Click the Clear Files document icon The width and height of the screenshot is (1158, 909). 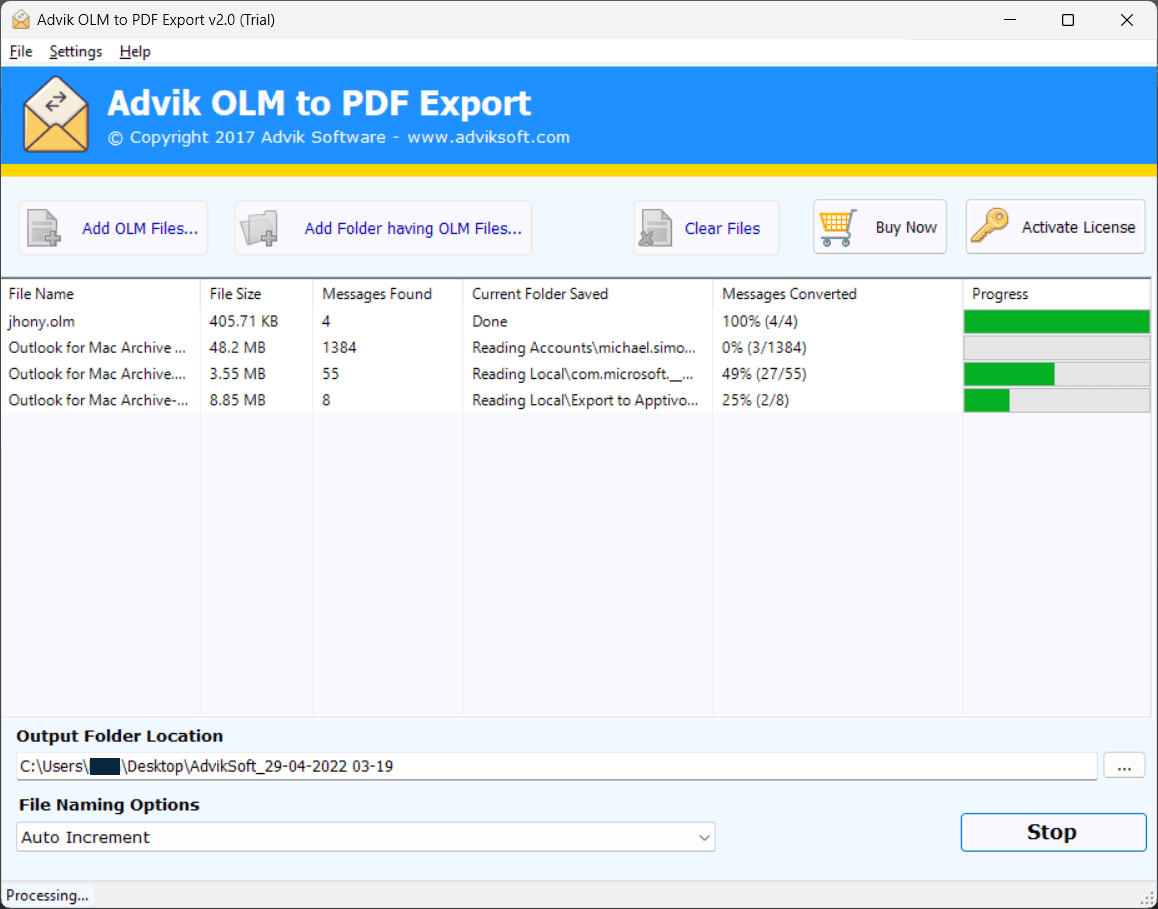click(656, 227)
